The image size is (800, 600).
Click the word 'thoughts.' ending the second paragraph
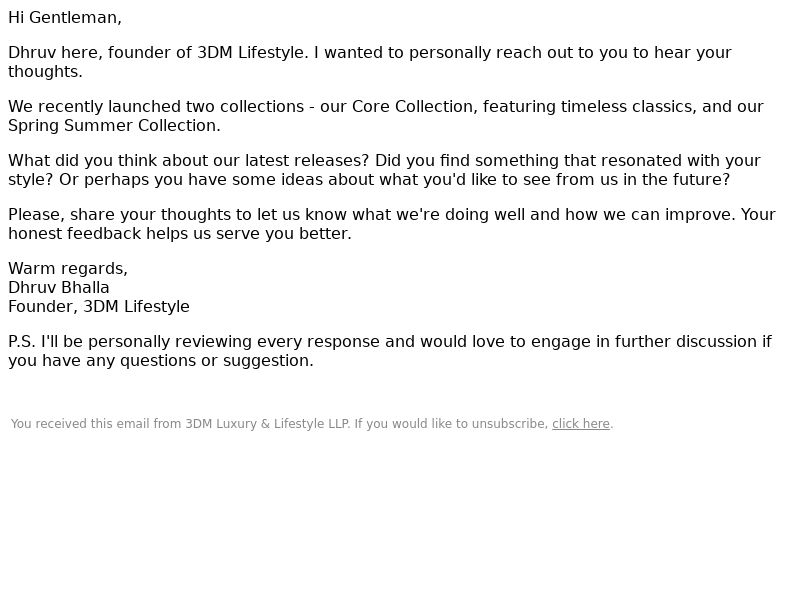[45, 71]
